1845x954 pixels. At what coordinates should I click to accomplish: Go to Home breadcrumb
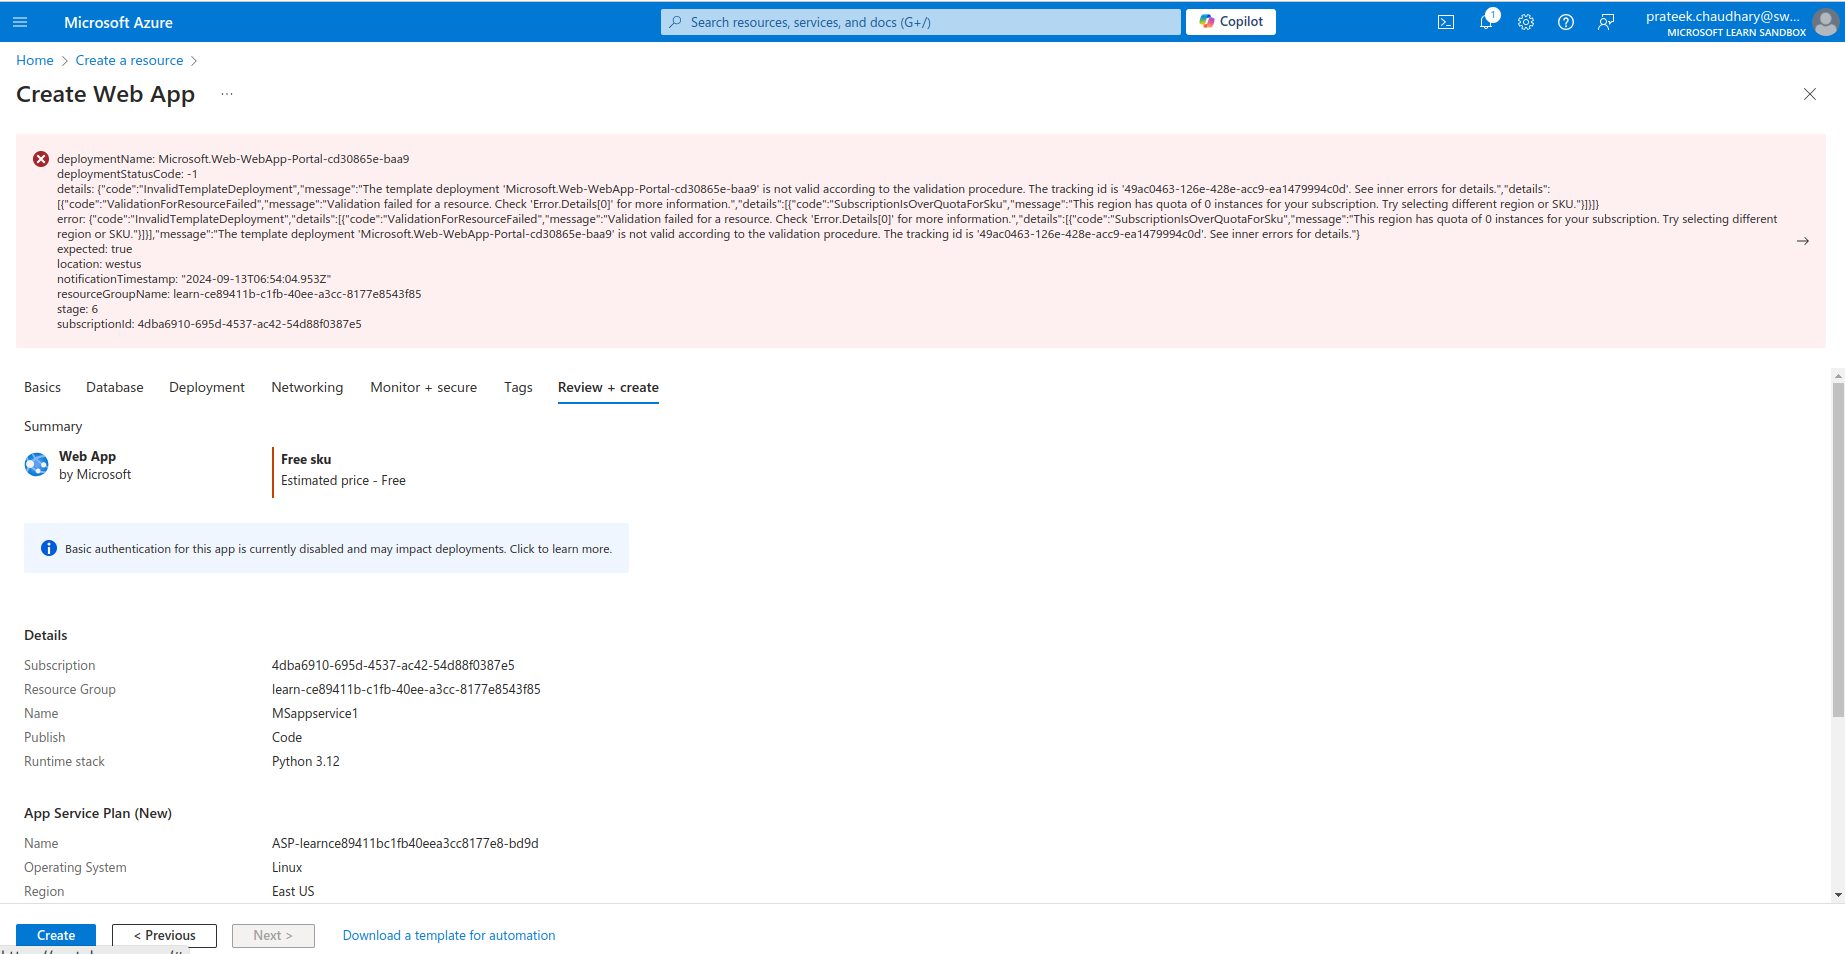pyautogui.click(x=35, y=60)
